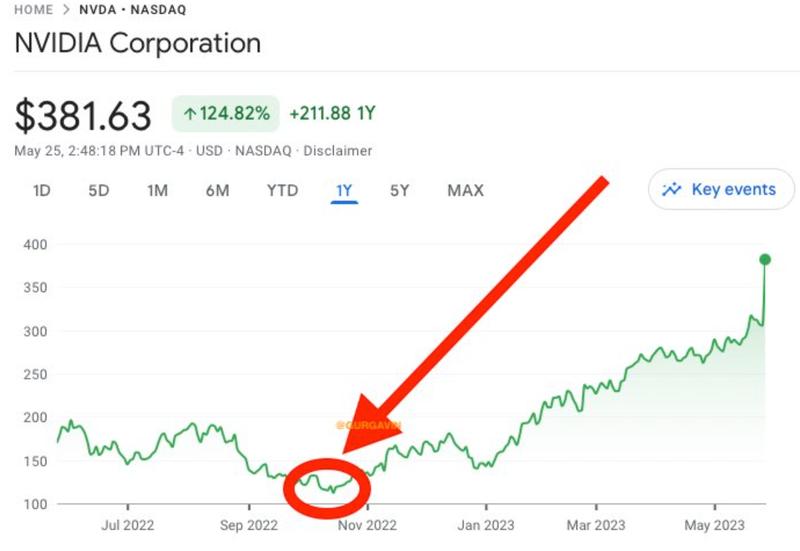Select the 5D time range tab
Screen dimensions: 800x551
click(x=98, y=190)
